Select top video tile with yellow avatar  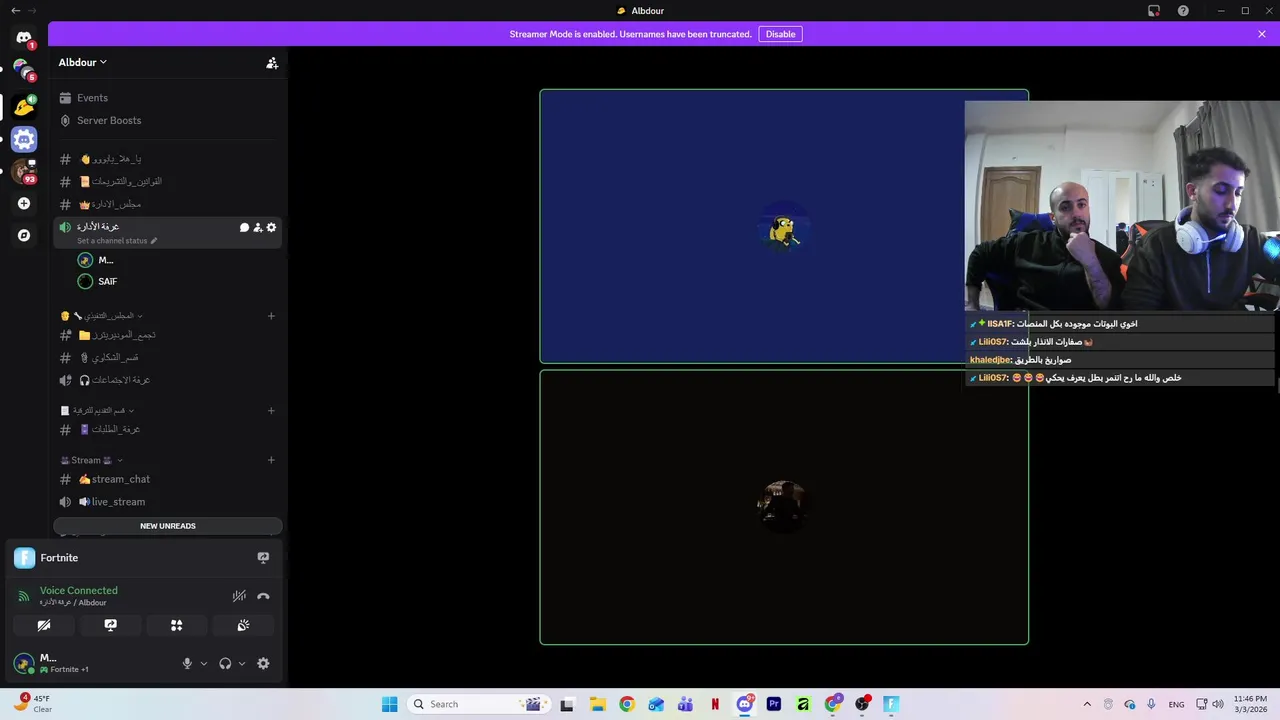[x=784, y=227]
